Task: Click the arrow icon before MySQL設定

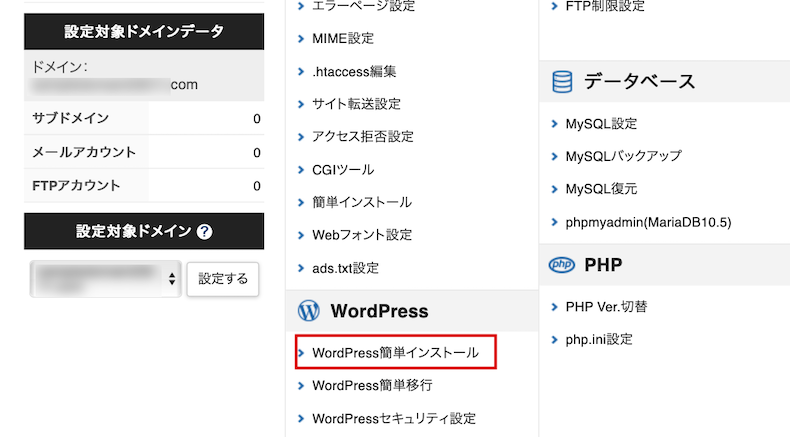Action: (x=555, y=123)
